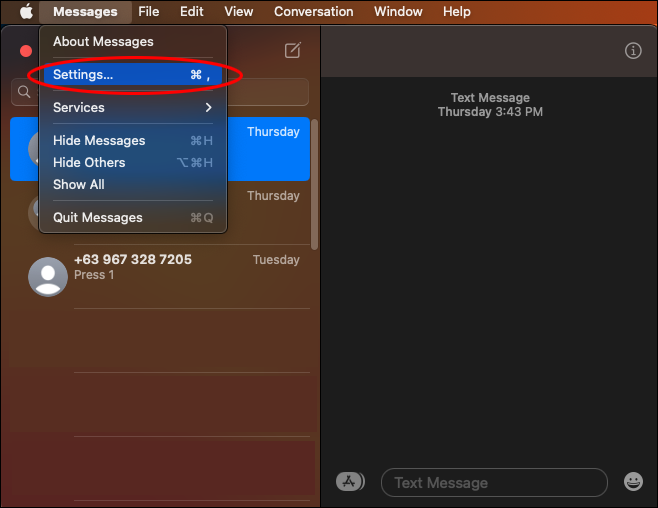Viewport: 658px width, 508px height.
Task: Choose Hide Others menu item
Action: pyautogui.click(x=133, y=162)
